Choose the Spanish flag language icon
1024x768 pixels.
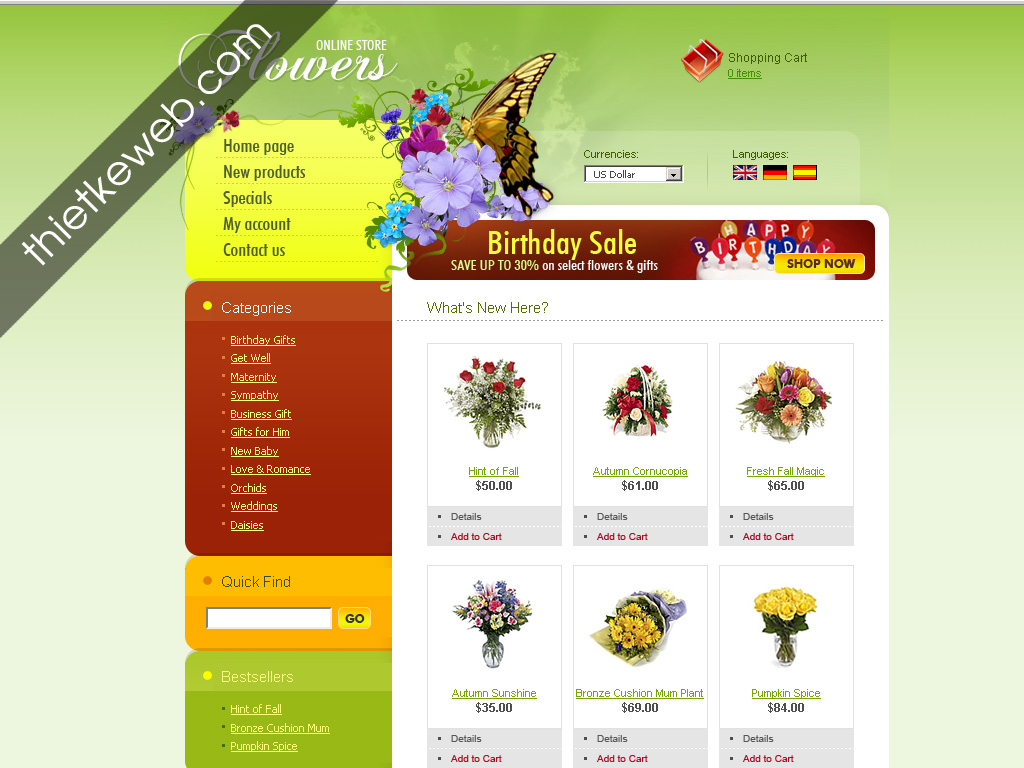tap(805, 172)
